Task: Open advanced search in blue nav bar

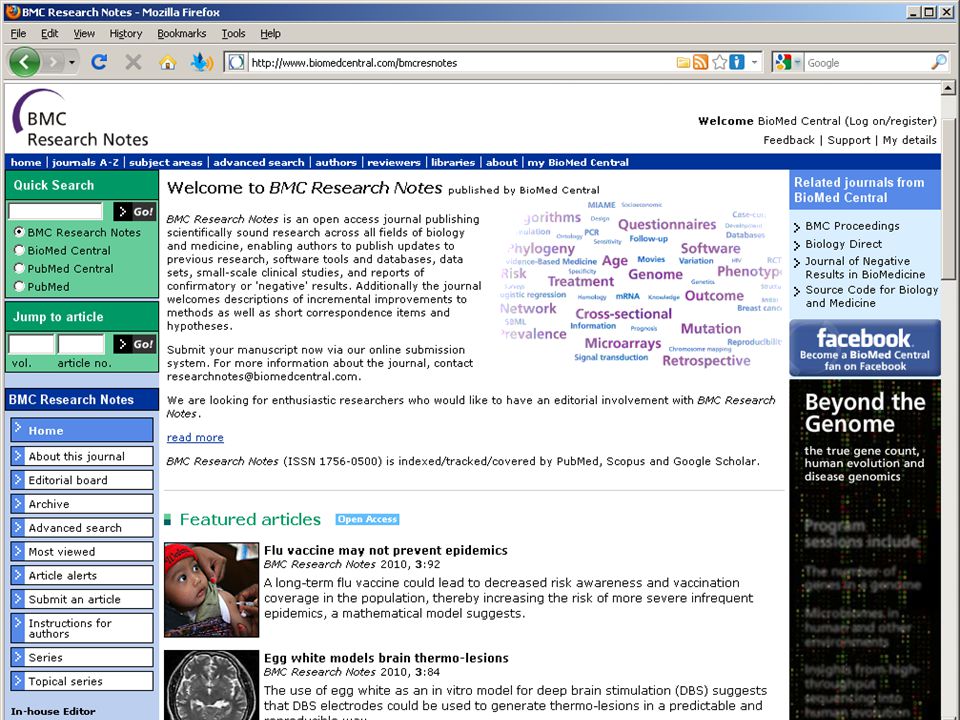Action: [x=258, y=162]
